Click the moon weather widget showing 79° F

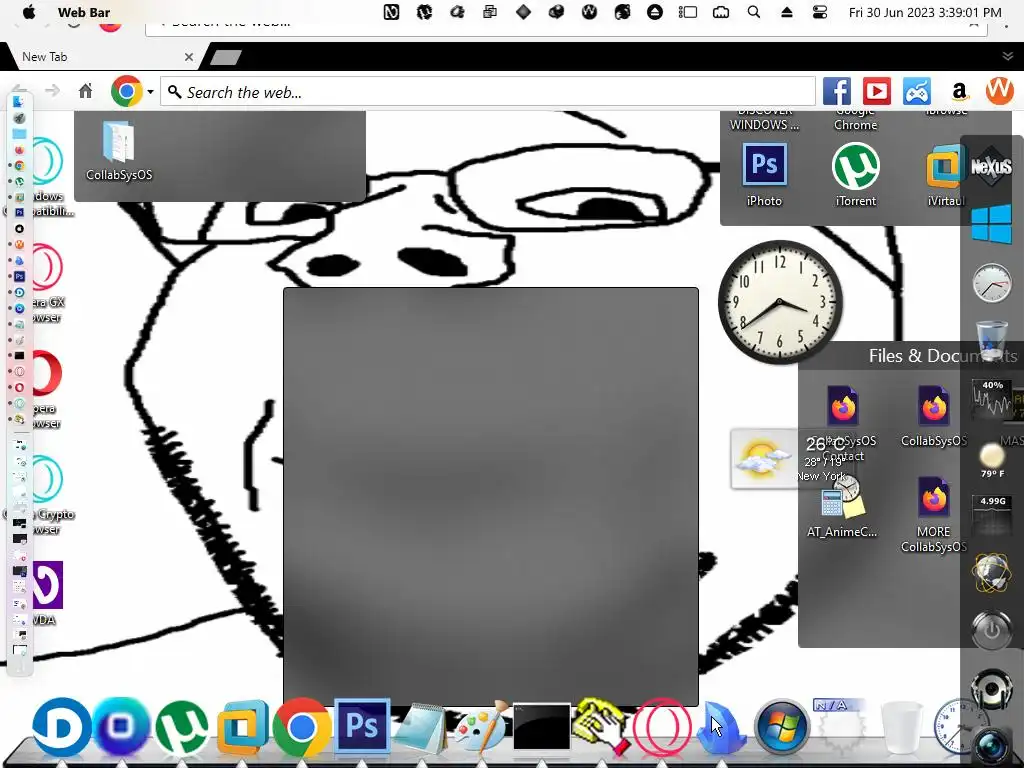click(x=992, y=458)
